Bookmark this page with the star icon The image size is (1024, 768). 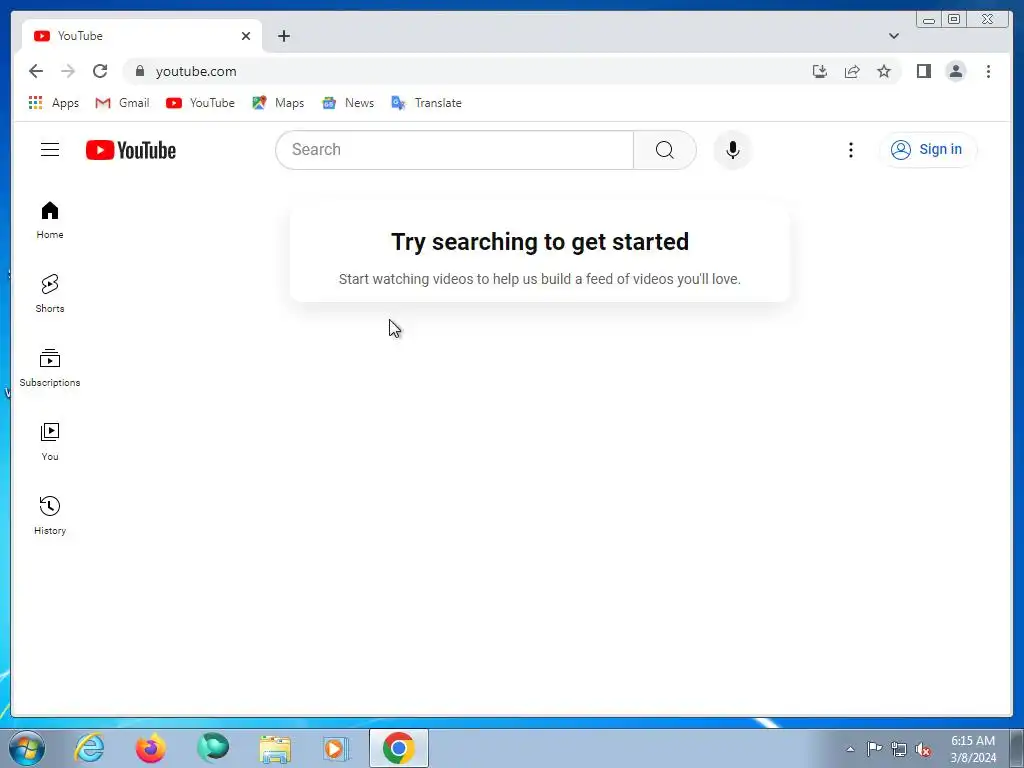point(884,71)
